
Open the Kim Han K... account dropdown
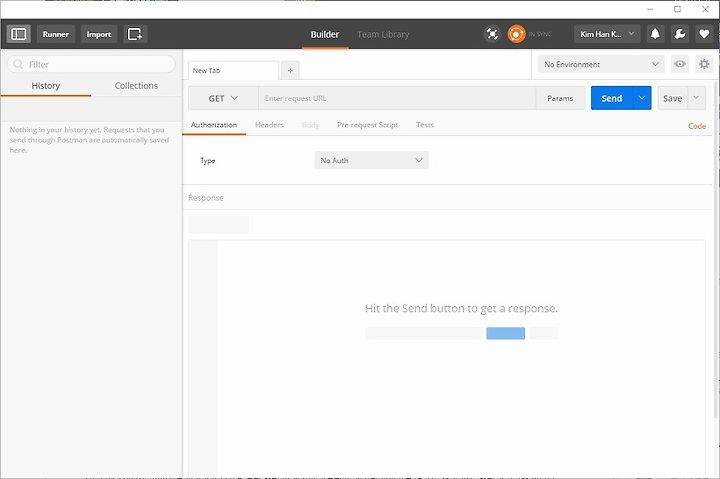tap(607, 34)
